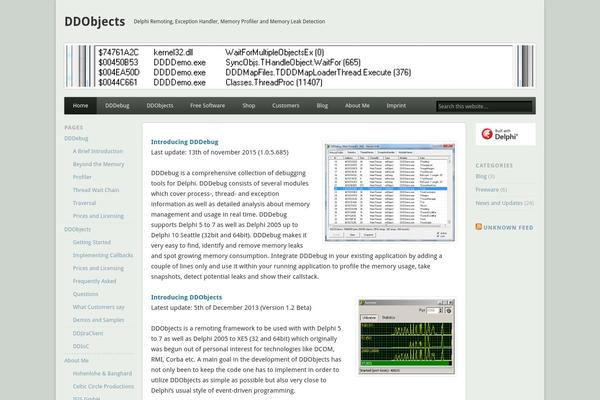The height and width of the screenshot is (400, 600).
Task: Click 'WaitForMultipleObjectsEx (0)' in banner
Action: coord(274,52)
